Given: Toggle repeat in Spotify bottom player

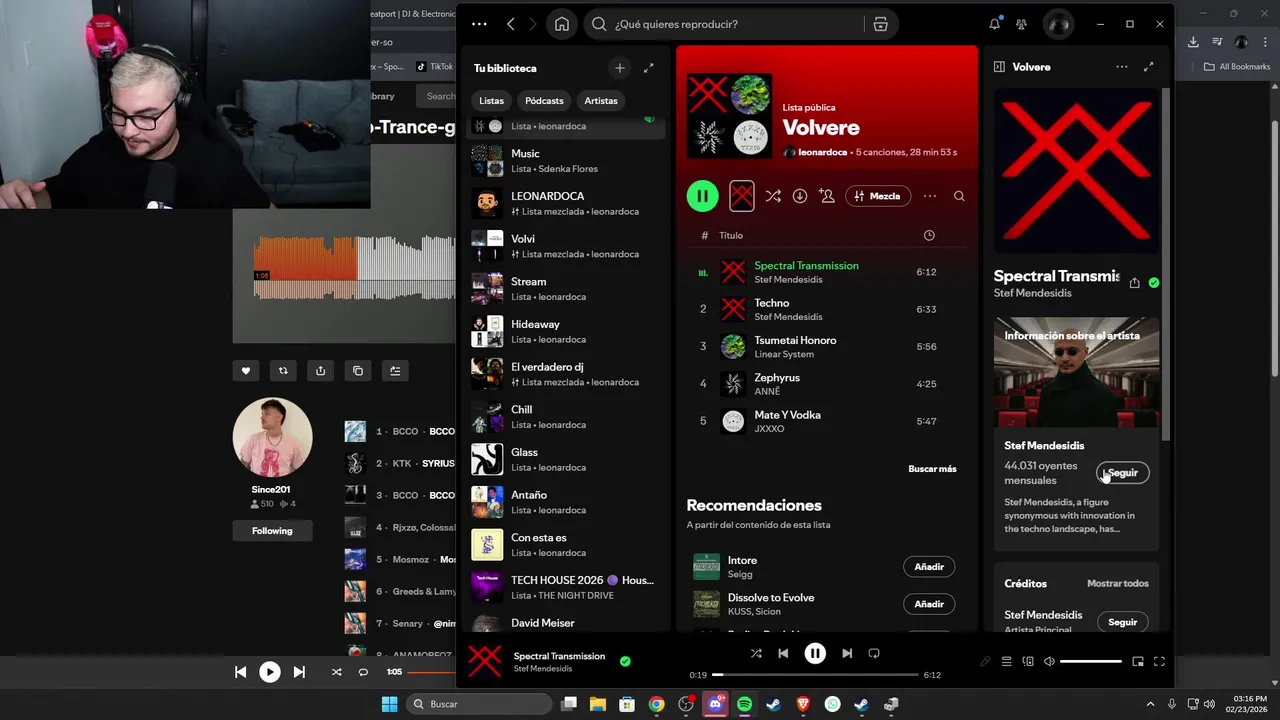Looking at the screenshot, I should pyautogui.click(x=874, y=653).
